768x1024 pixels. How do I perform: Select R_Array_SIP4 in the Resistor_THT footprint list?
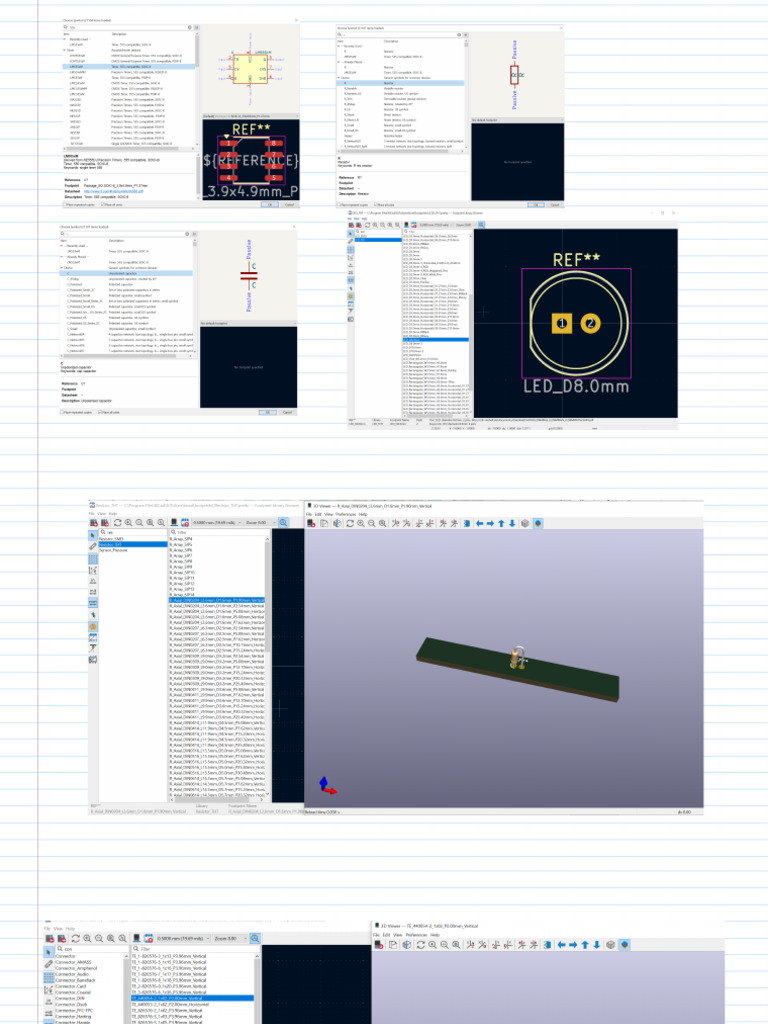[181, 539]
